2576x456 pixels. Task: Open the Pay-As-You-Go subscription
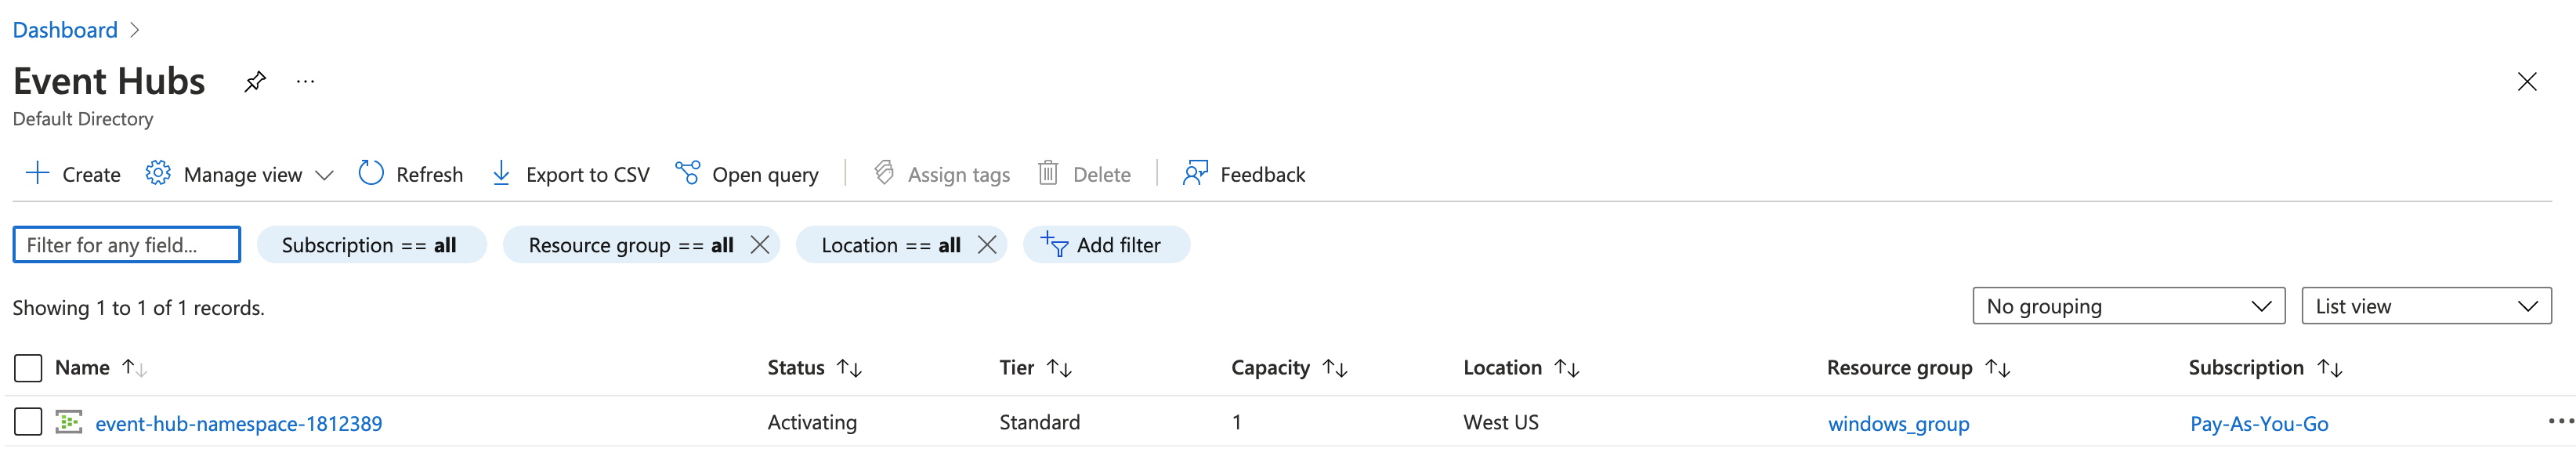click(x=2258, y=423)
